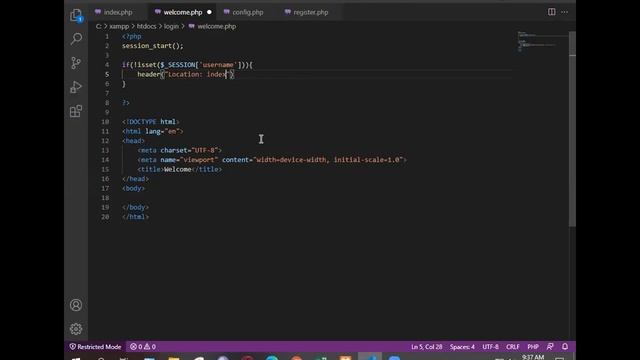Click the editor vertical scrollbar
The width and height of the screenshot is (640, 360).
coord(572,129)
